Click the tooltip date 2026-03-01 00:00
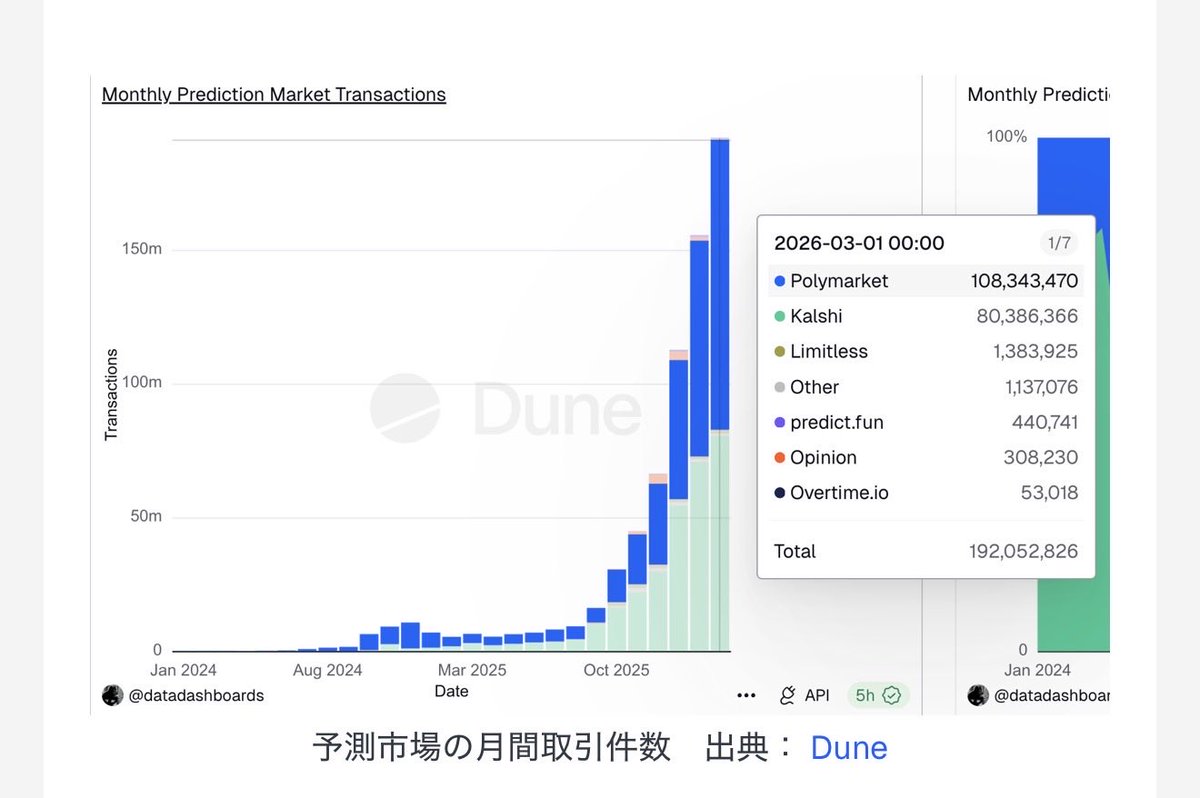The width and height of the screenshot is (1200, 798). (x=859, y=243)
